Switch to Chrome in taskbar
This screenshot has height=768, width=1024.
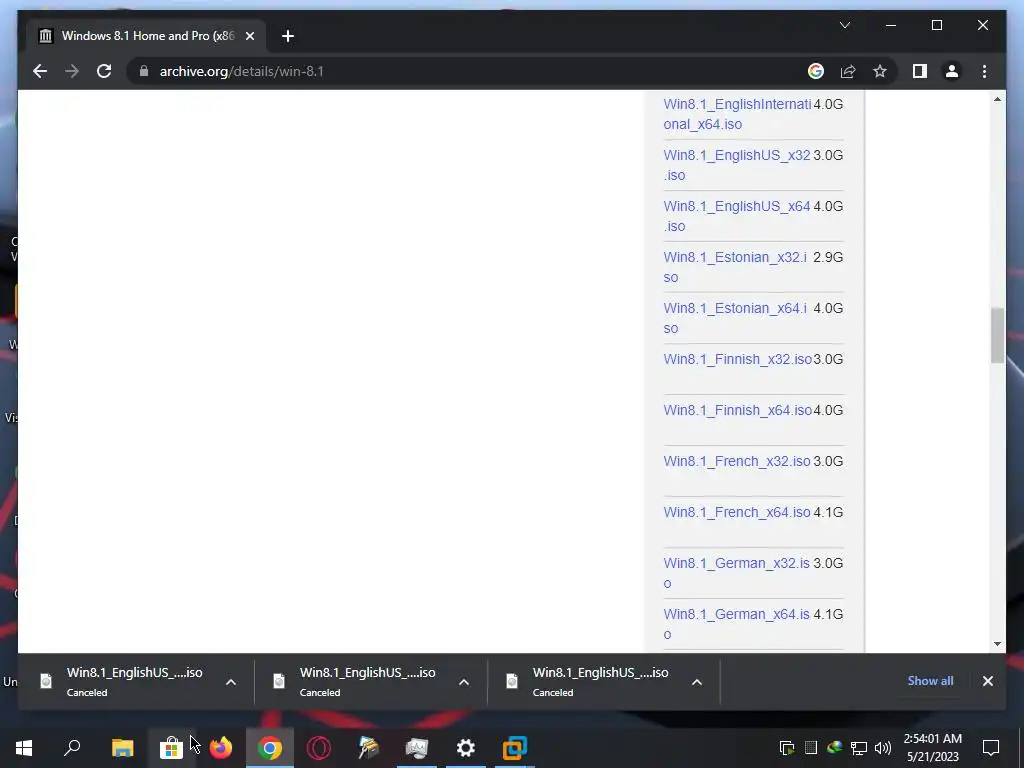(270, 748)
